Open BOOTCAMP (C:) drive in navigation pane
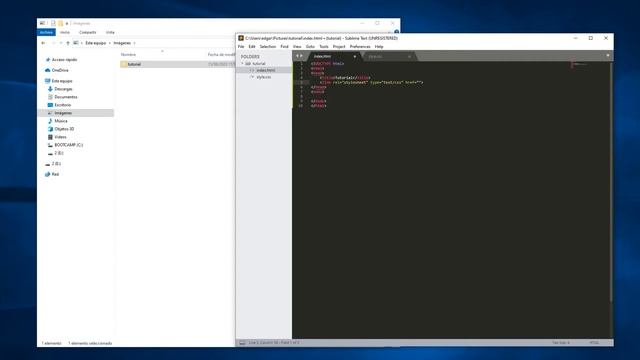 [x=69, y=145]
